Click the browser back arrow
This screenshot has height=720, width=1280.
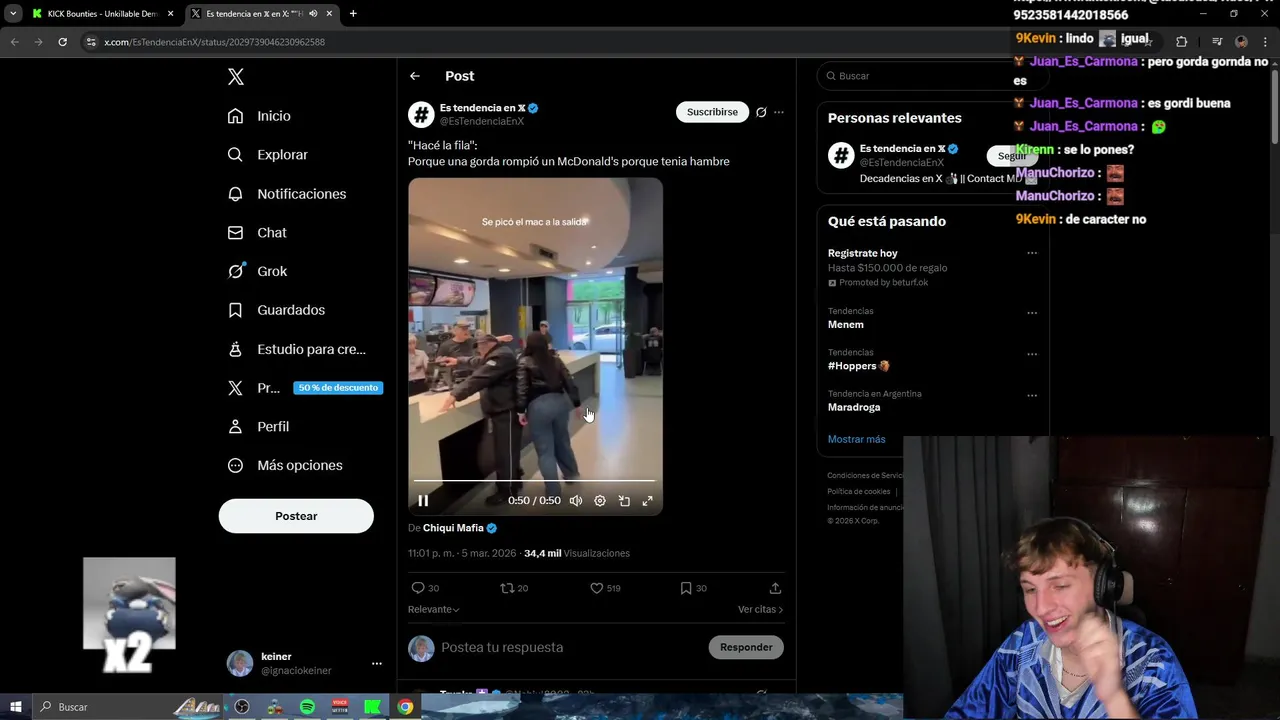pos(15,42)
